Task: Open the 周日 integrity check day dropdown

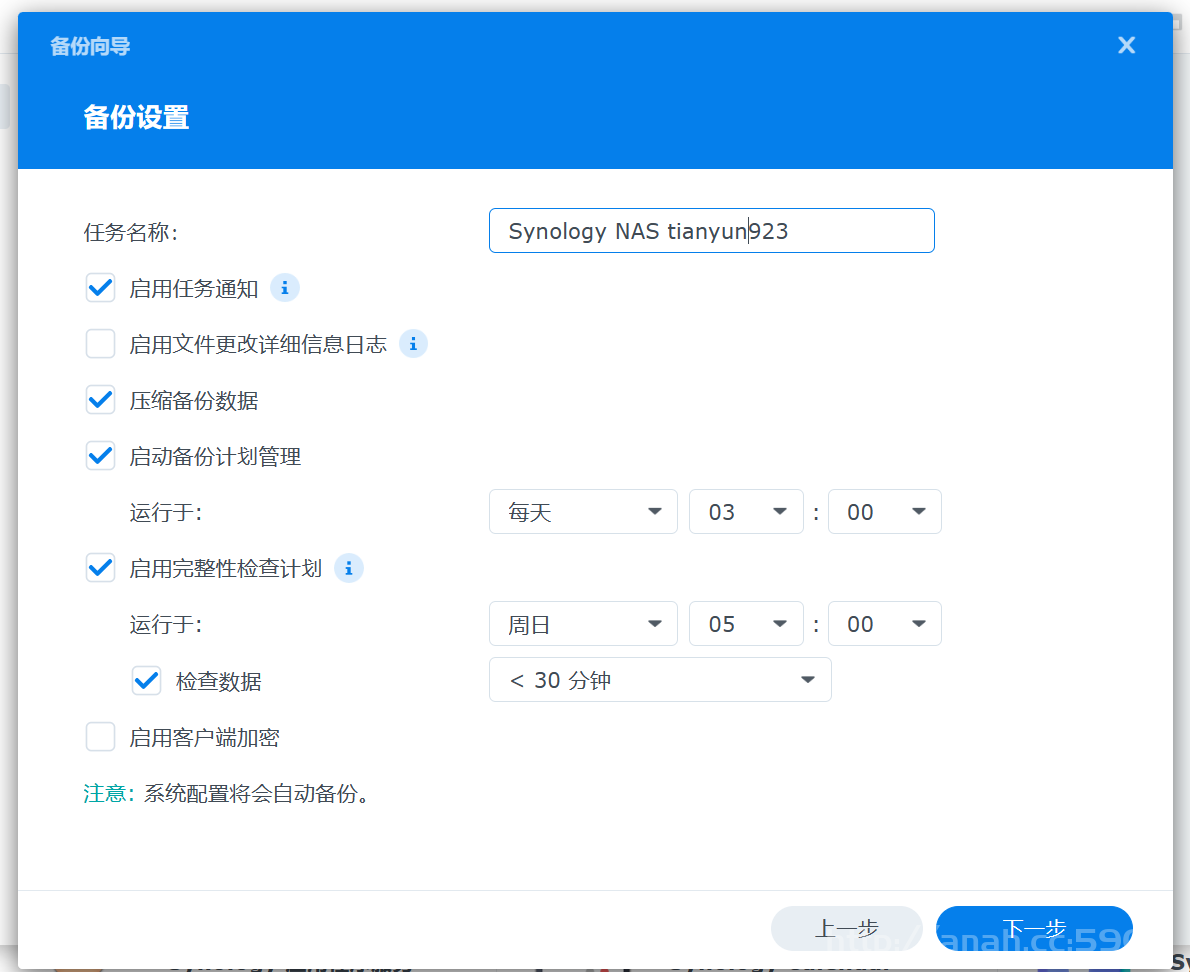Action: pos(583,624)
